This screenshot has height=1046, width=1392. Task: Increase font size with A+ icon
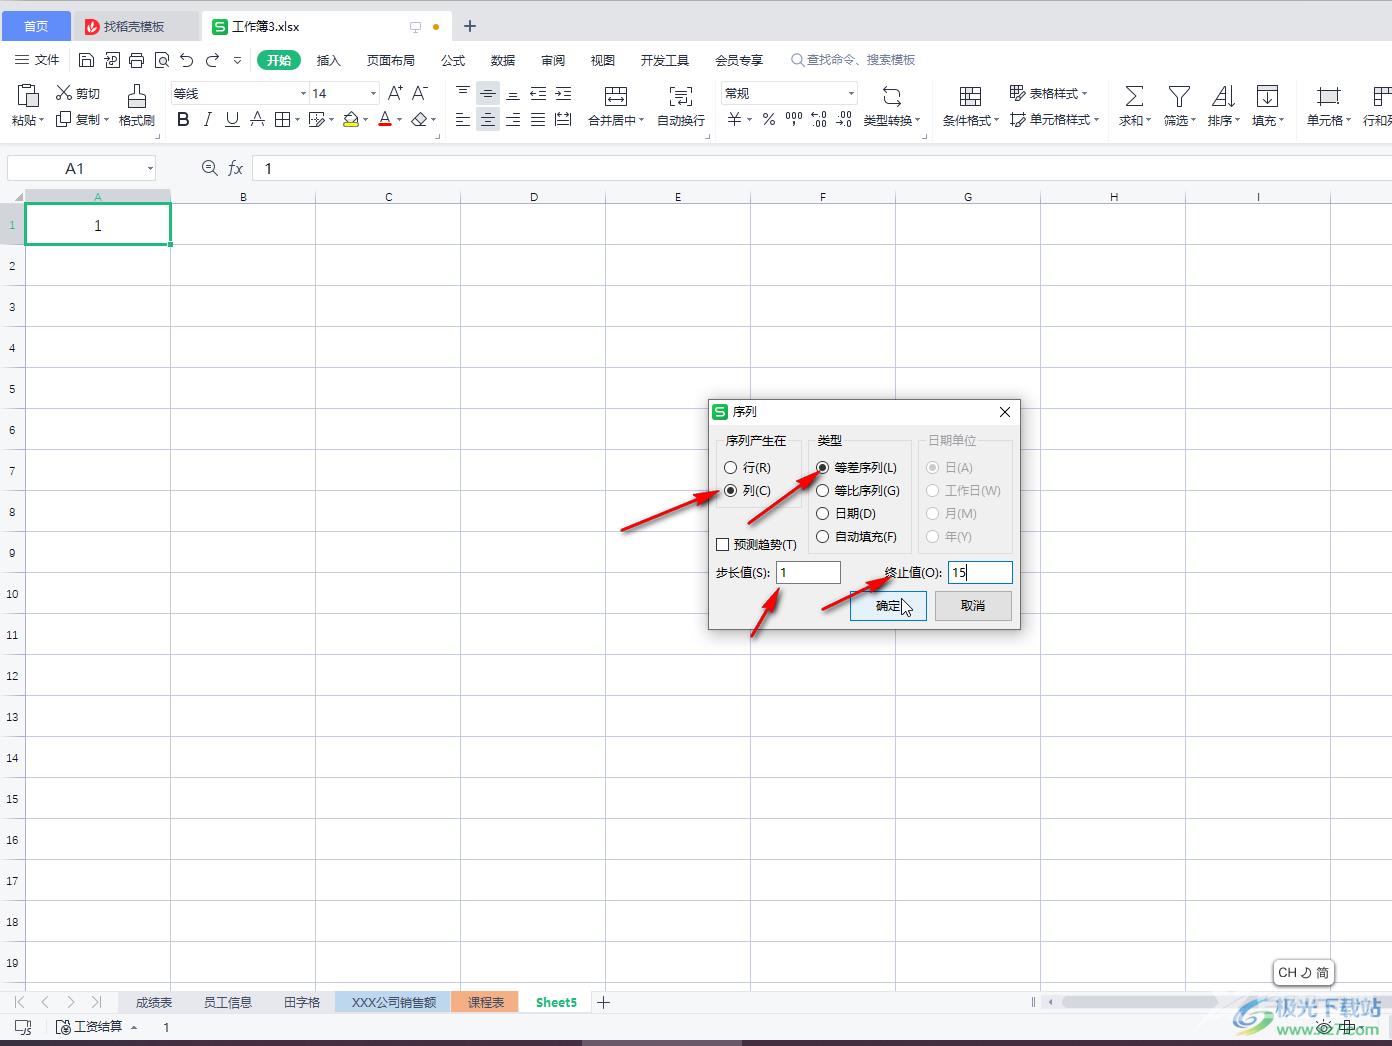coord(395,93)
